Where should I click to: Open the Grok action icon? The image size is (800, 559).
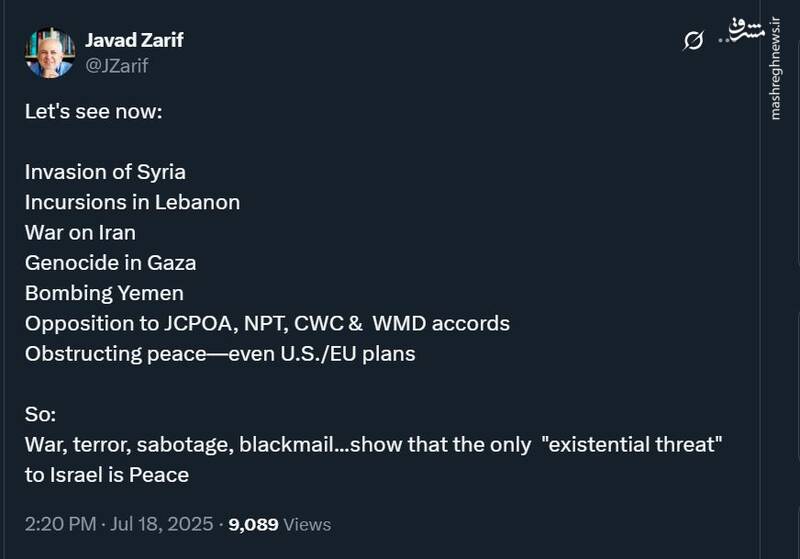[x=693, y=41]
